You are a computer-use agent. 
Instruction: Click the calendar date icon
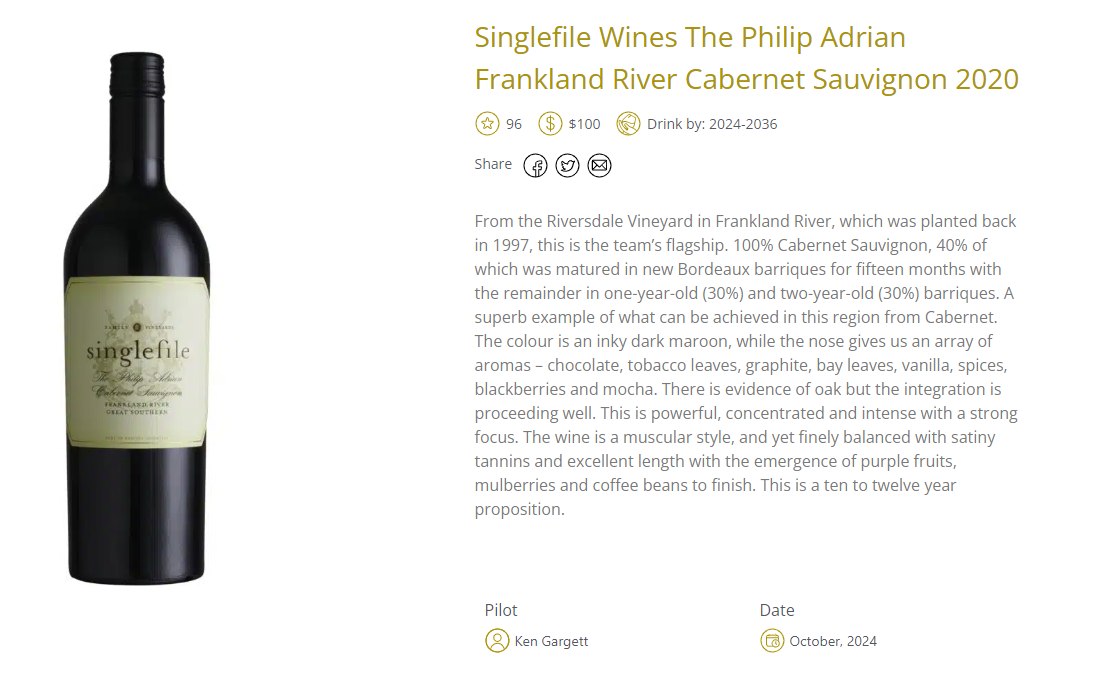click(x=772, y=641)
